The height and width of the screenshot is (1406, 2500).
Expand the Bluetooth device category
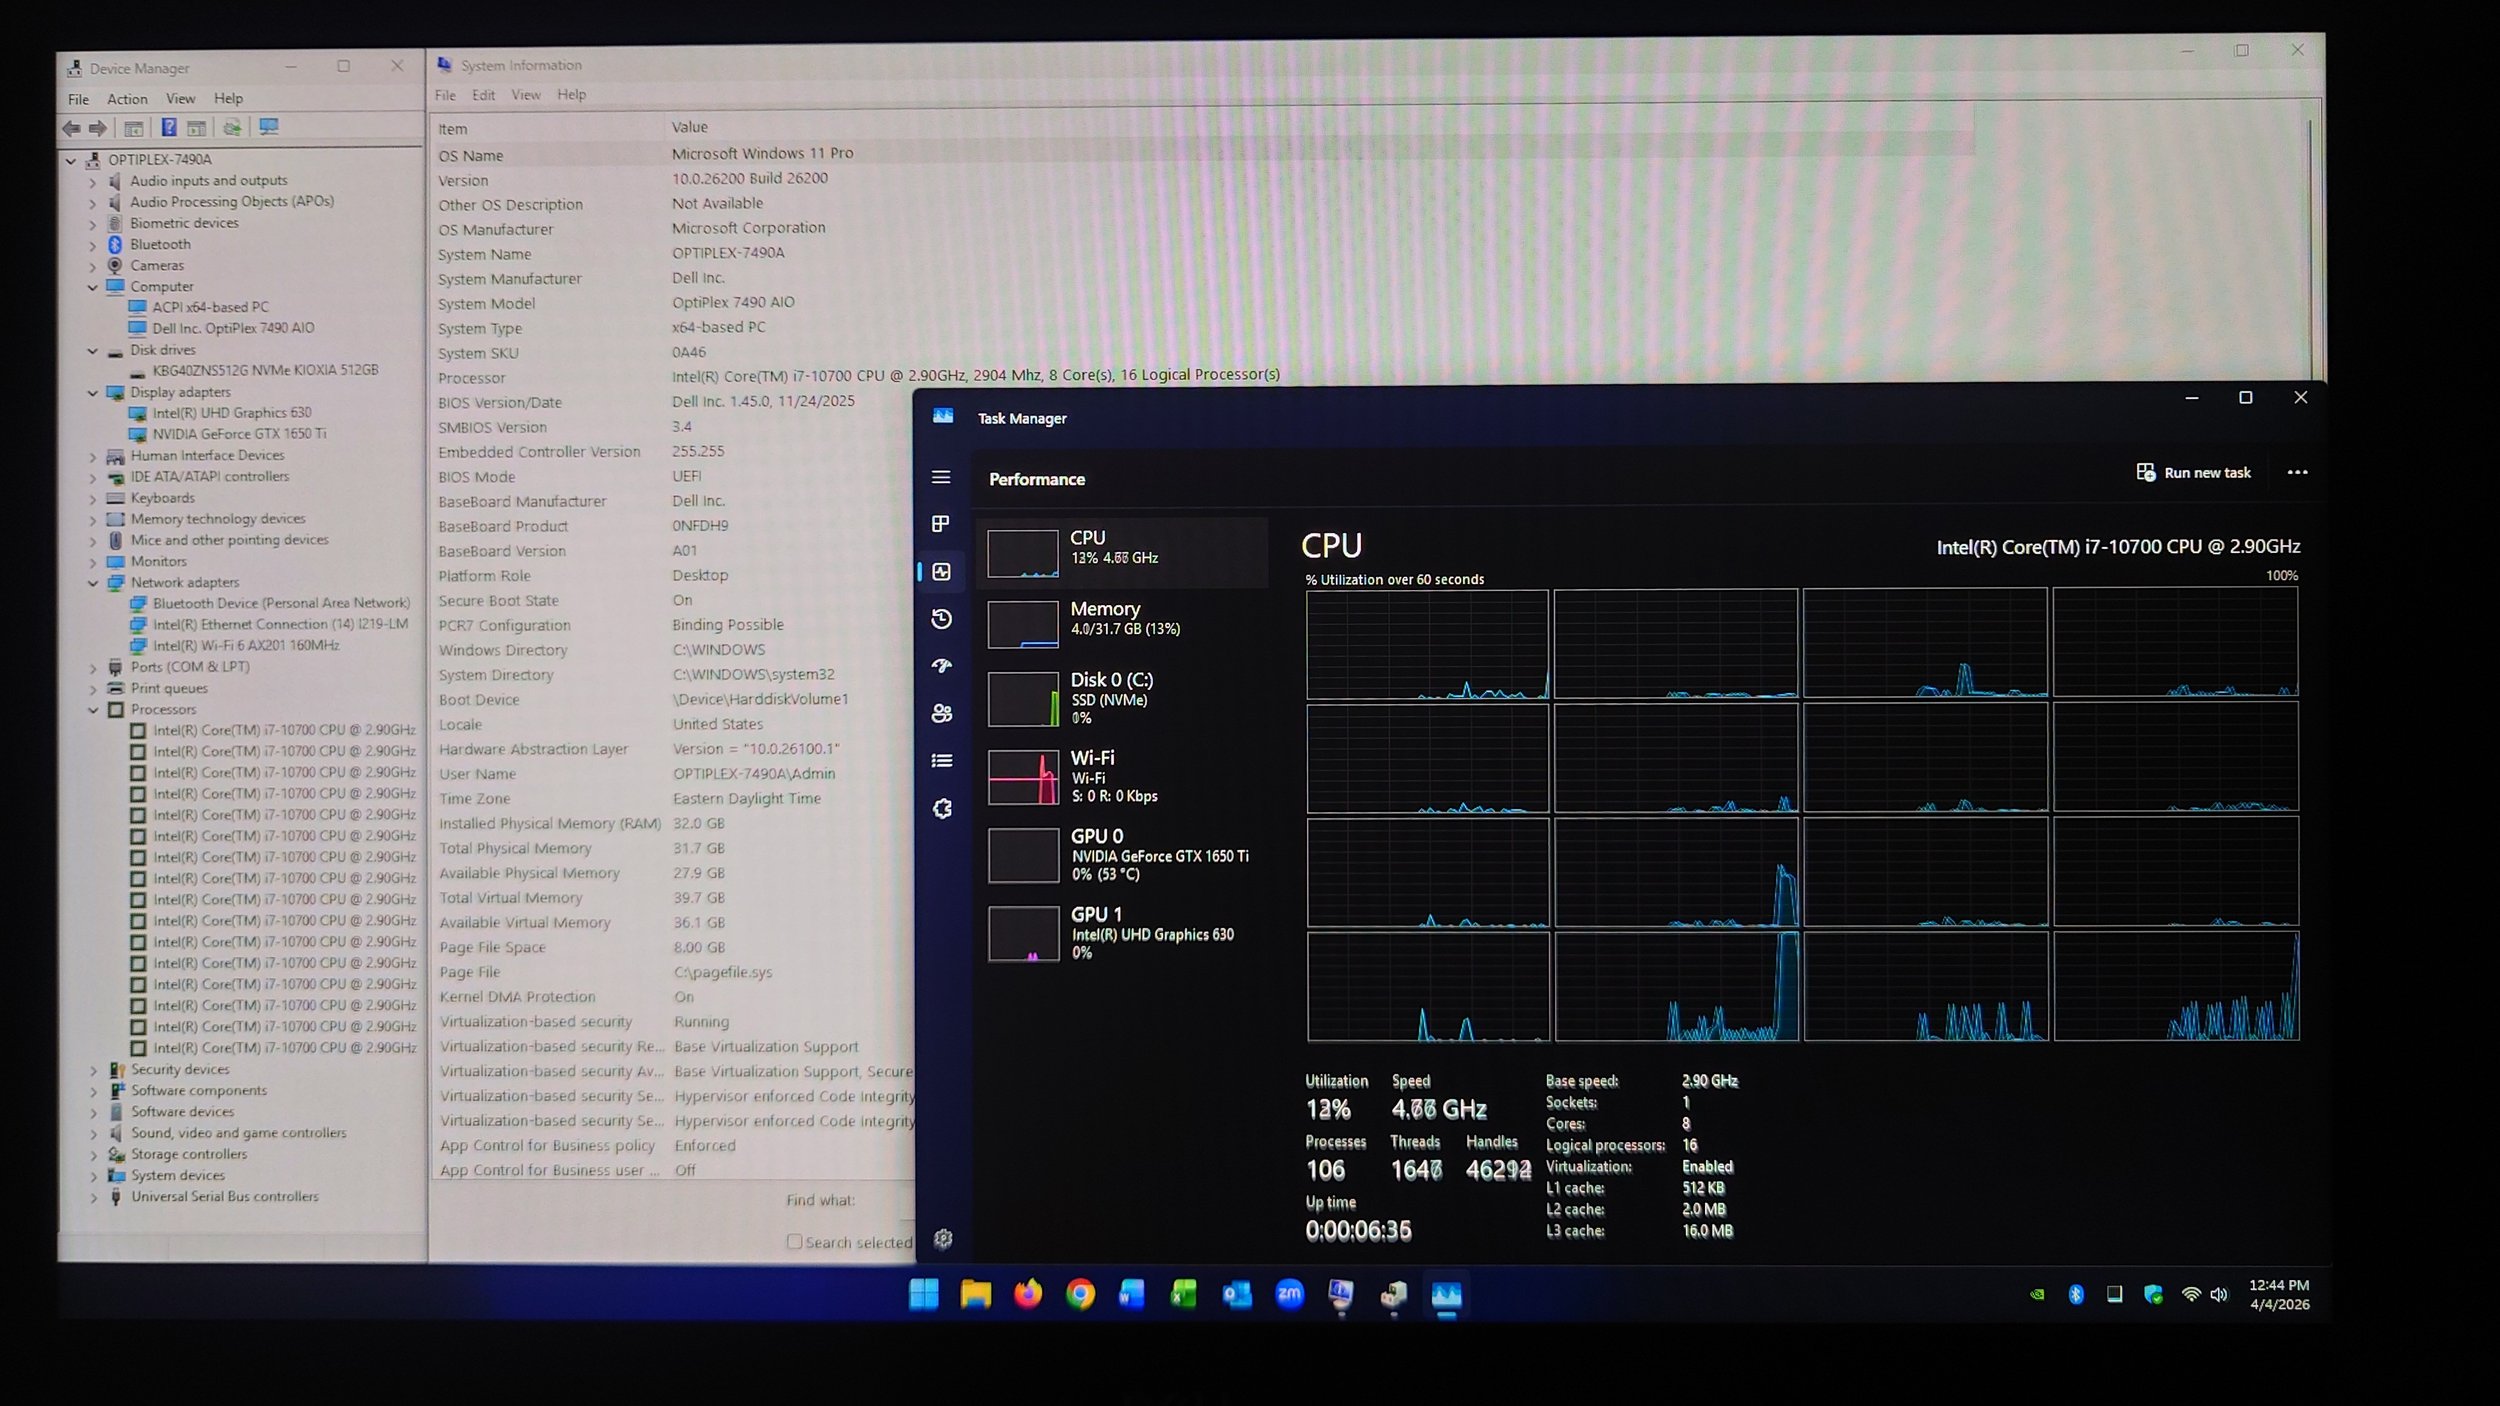pos(93,245)
